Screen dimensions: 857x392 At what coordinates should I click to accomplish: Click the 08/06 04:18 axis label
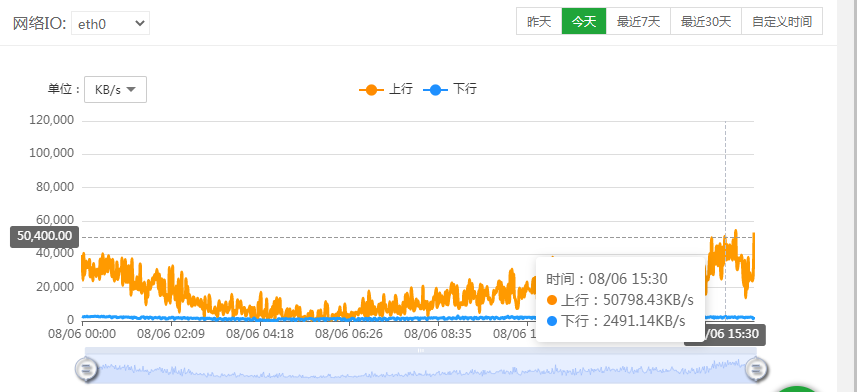(x=260, y=333)
